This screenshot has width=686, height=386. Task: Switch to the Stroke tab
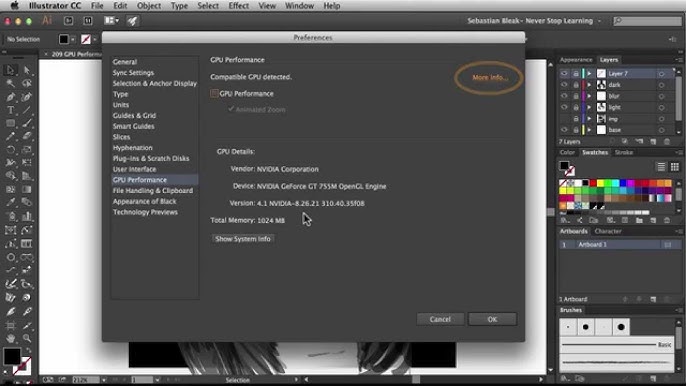pyautogui.click(x=624, y=152)
